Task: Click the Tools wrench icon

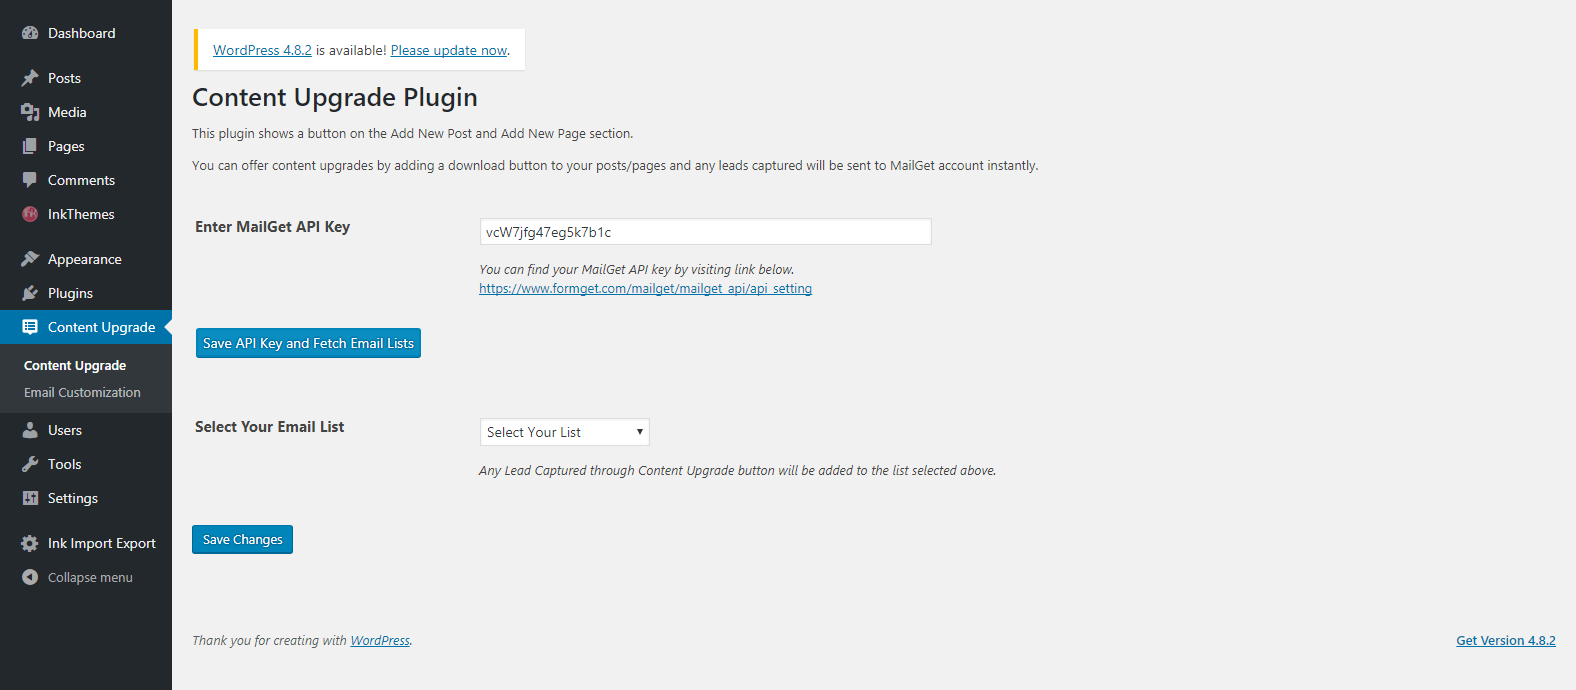Action: [30, 464]
